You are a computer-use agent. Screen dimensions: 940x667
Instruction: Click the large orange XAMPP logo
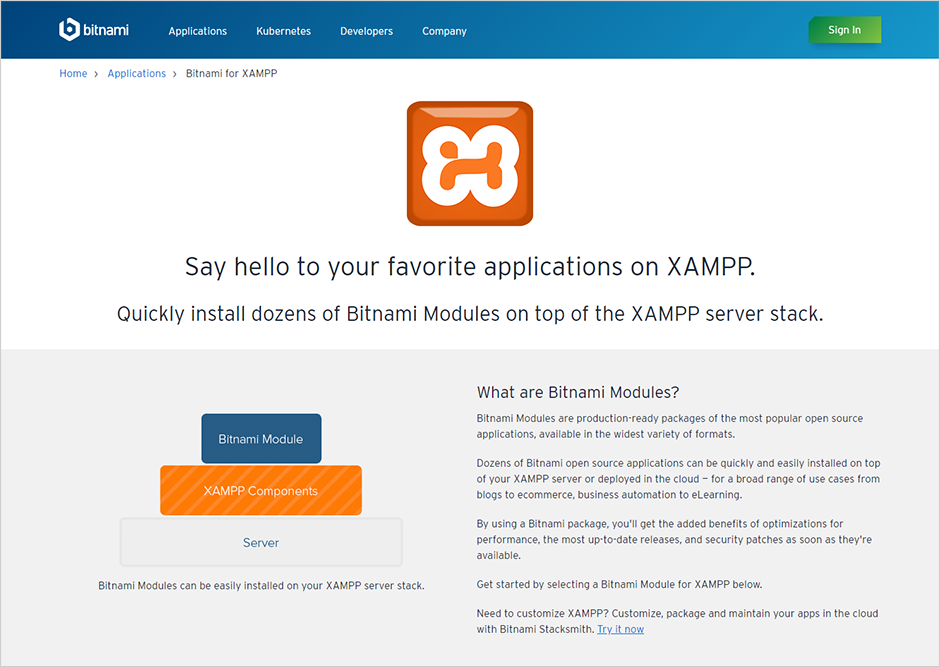(x=469, y=163)
